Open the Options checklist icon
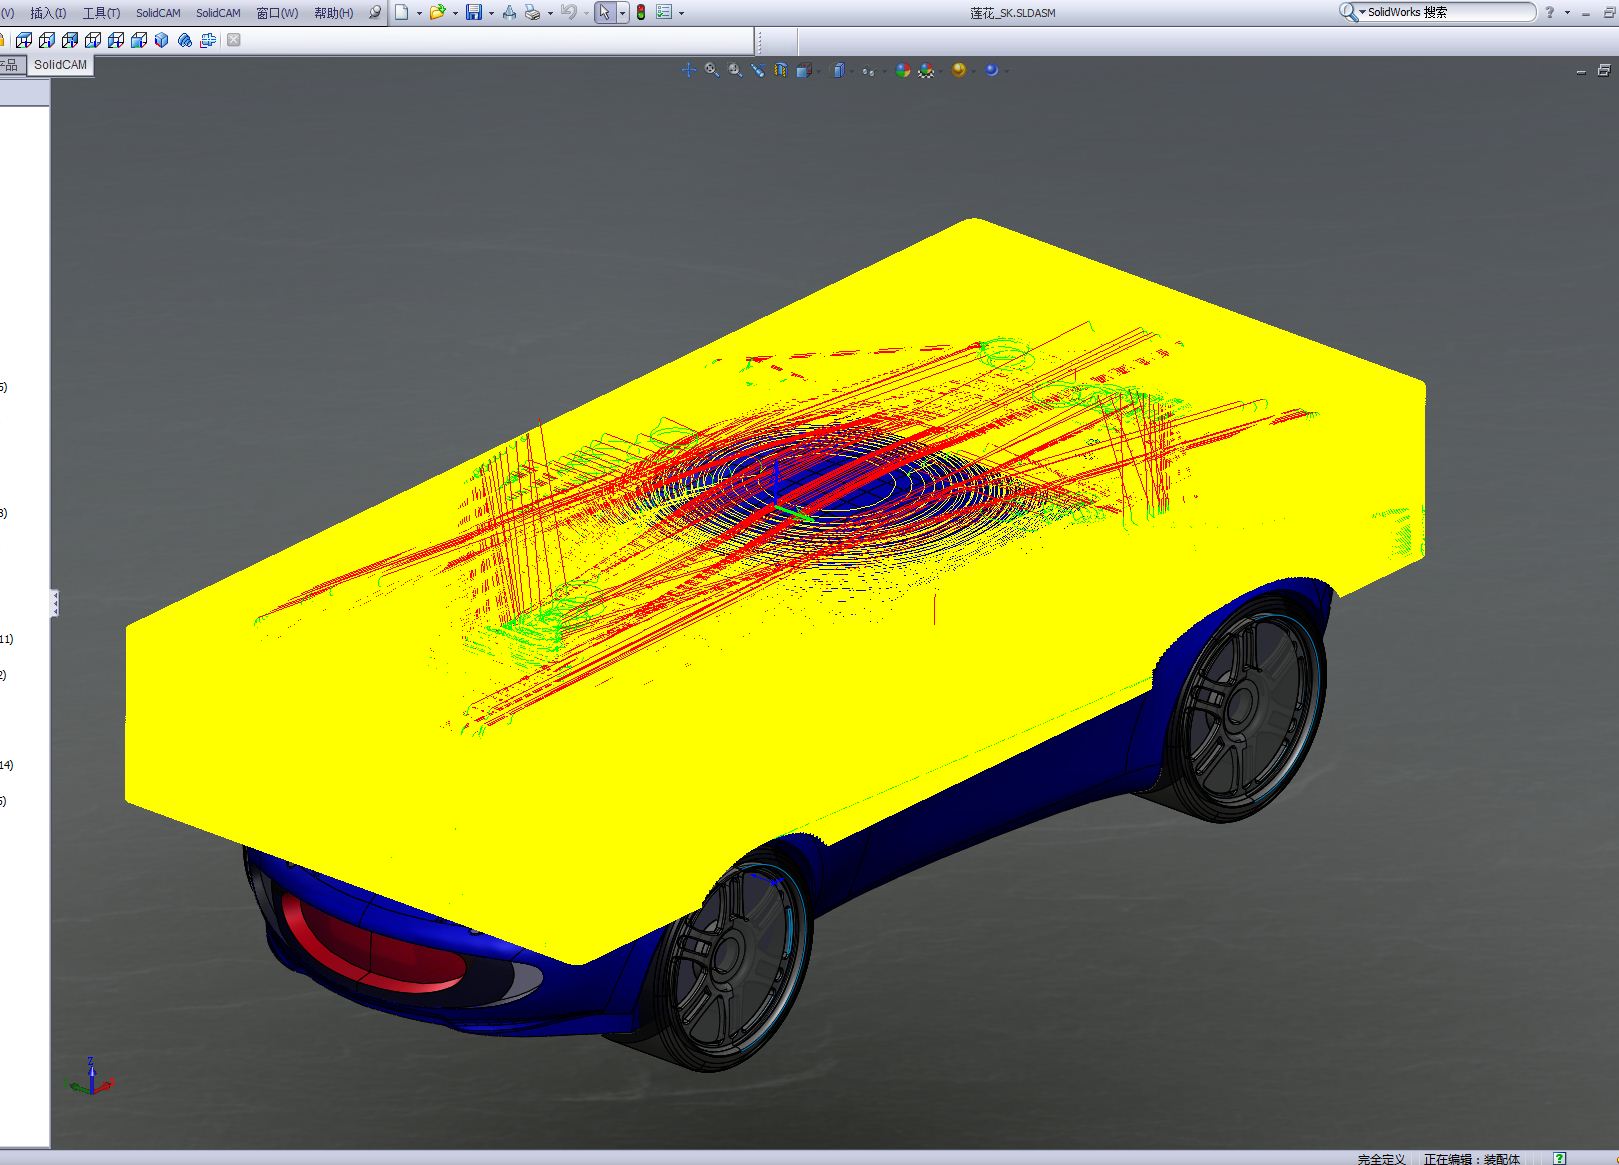The height and width of the screenshot is (1165, 1619). point(664,12)
